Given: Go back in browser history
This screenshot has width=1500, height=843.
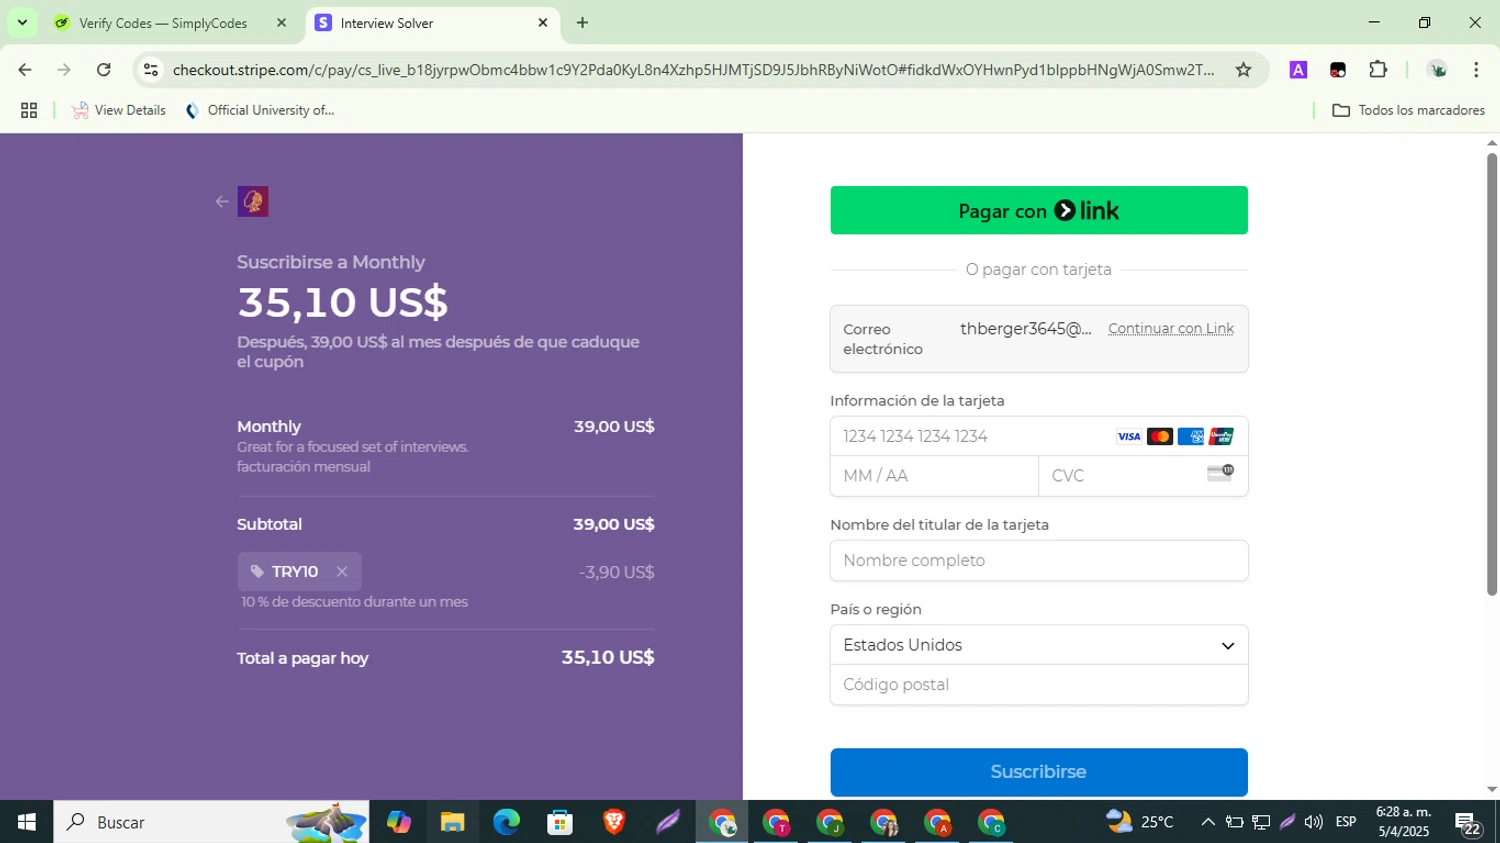Looking at the screenshot, I should 25,70.
